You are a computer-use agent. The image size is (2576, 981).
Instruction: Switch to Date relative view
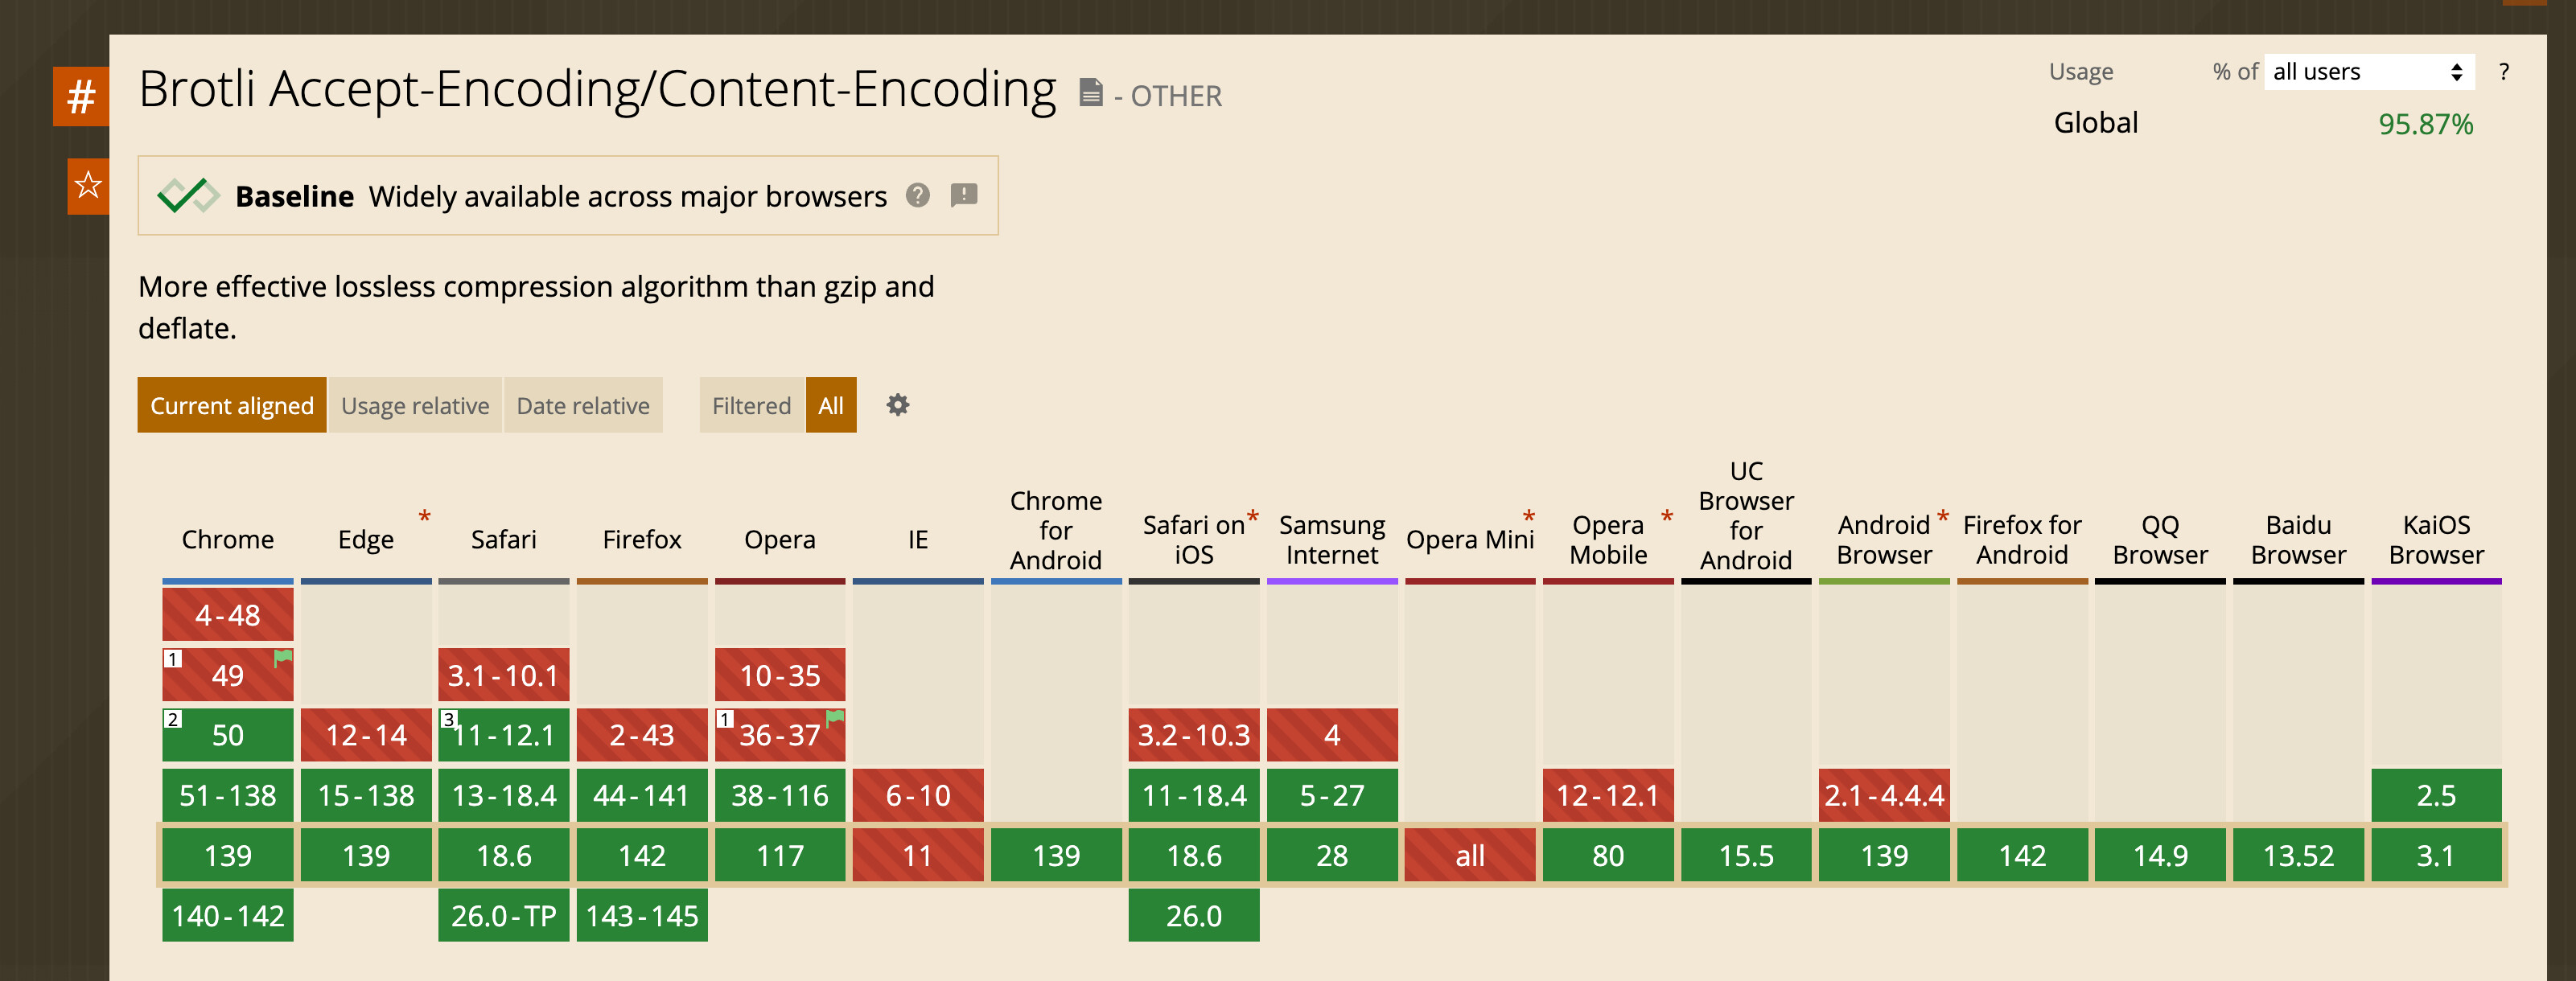tap(583, 405)
